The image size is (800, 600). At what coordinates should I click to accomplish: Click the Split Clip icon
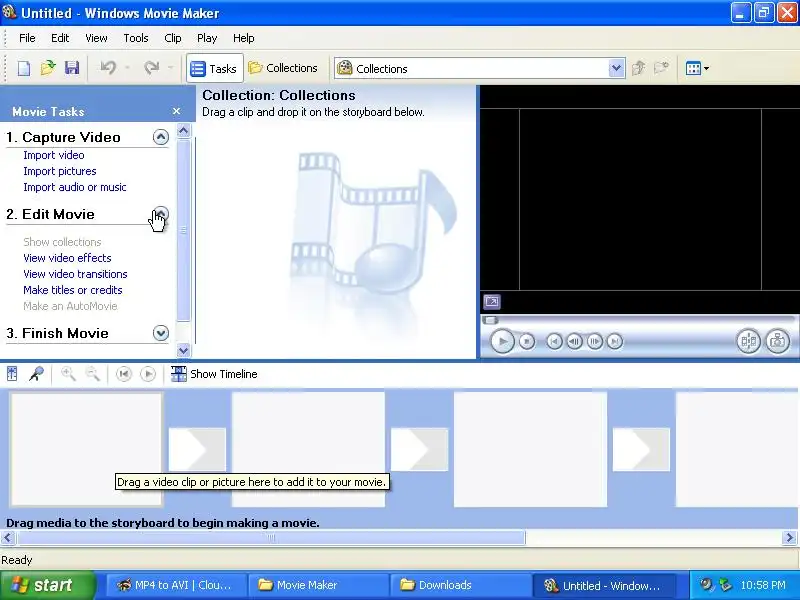point(748,341)
